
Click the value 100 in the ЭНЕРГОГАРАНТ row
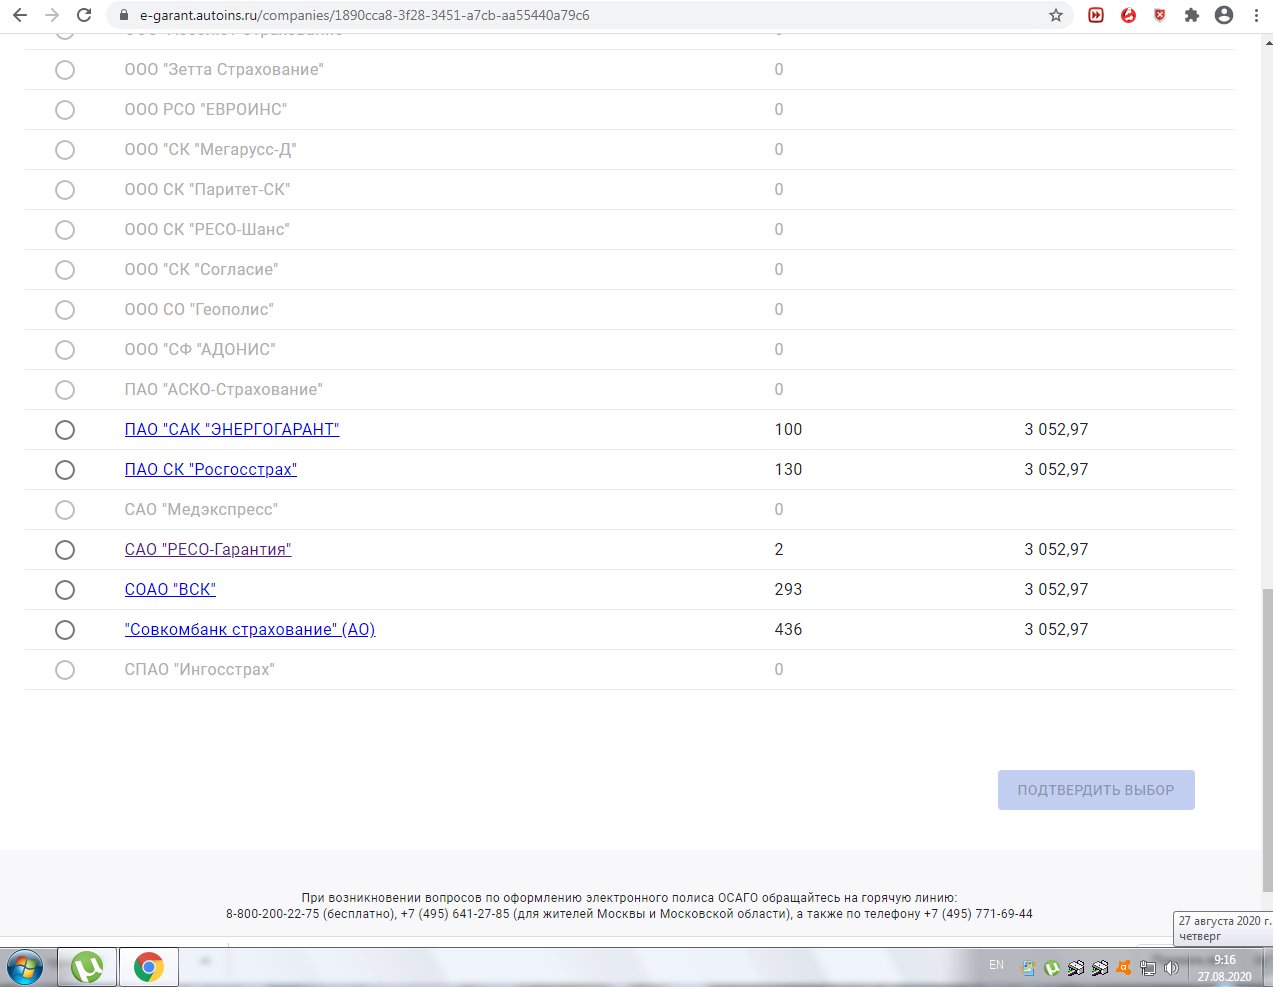(x=789, y=430)
